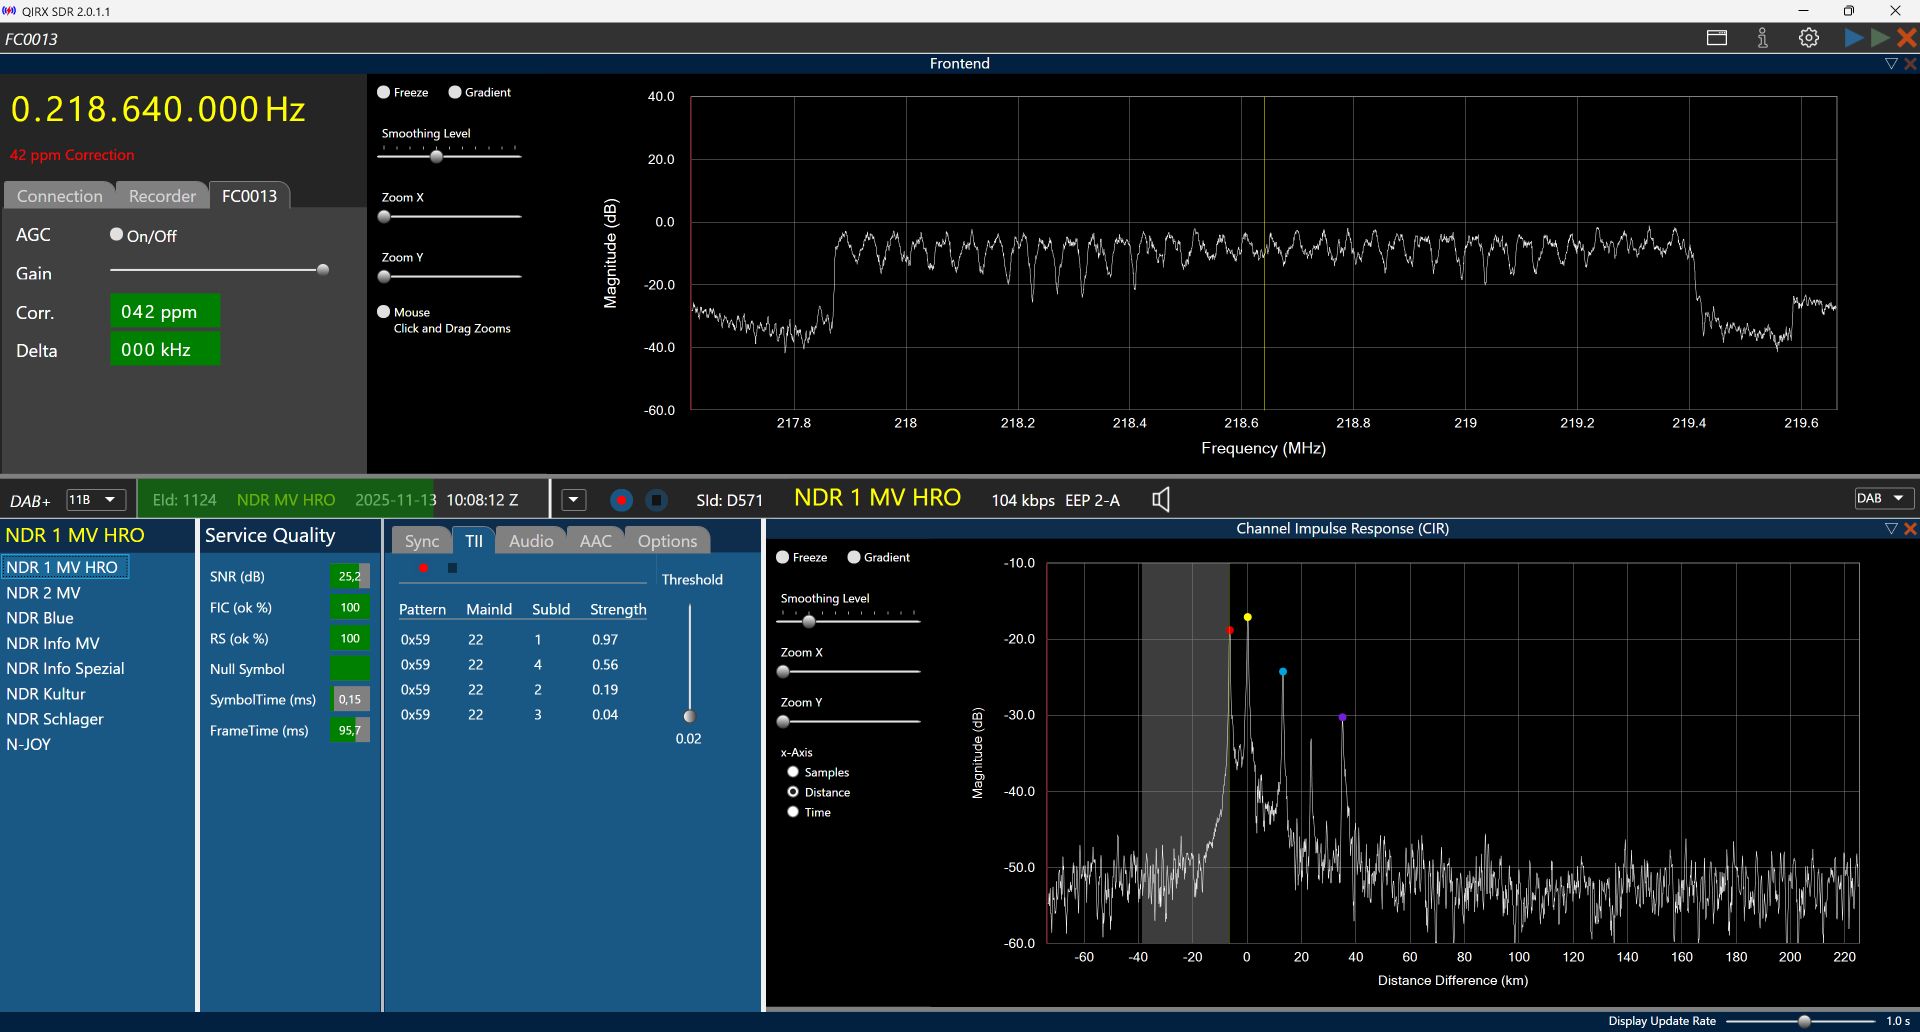Open the settings gear in top toolbar
The height and width of the screenshot is (1032, 1920).
pyautogui.click(x=1808, y=38)
